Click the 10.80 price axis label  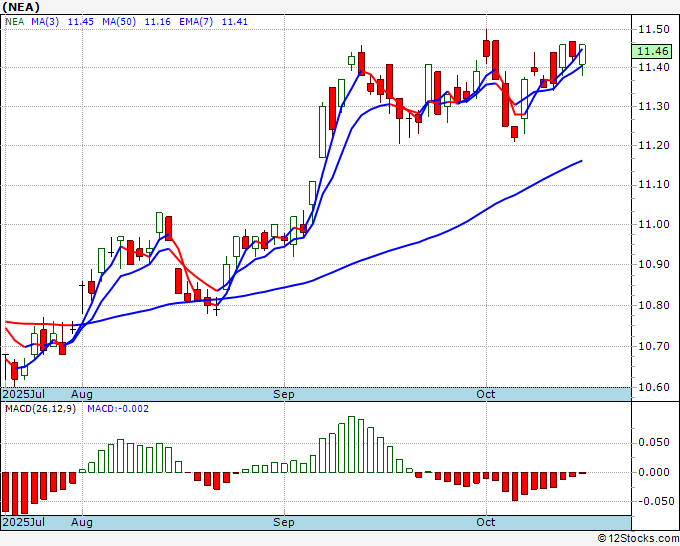(654, 305)
